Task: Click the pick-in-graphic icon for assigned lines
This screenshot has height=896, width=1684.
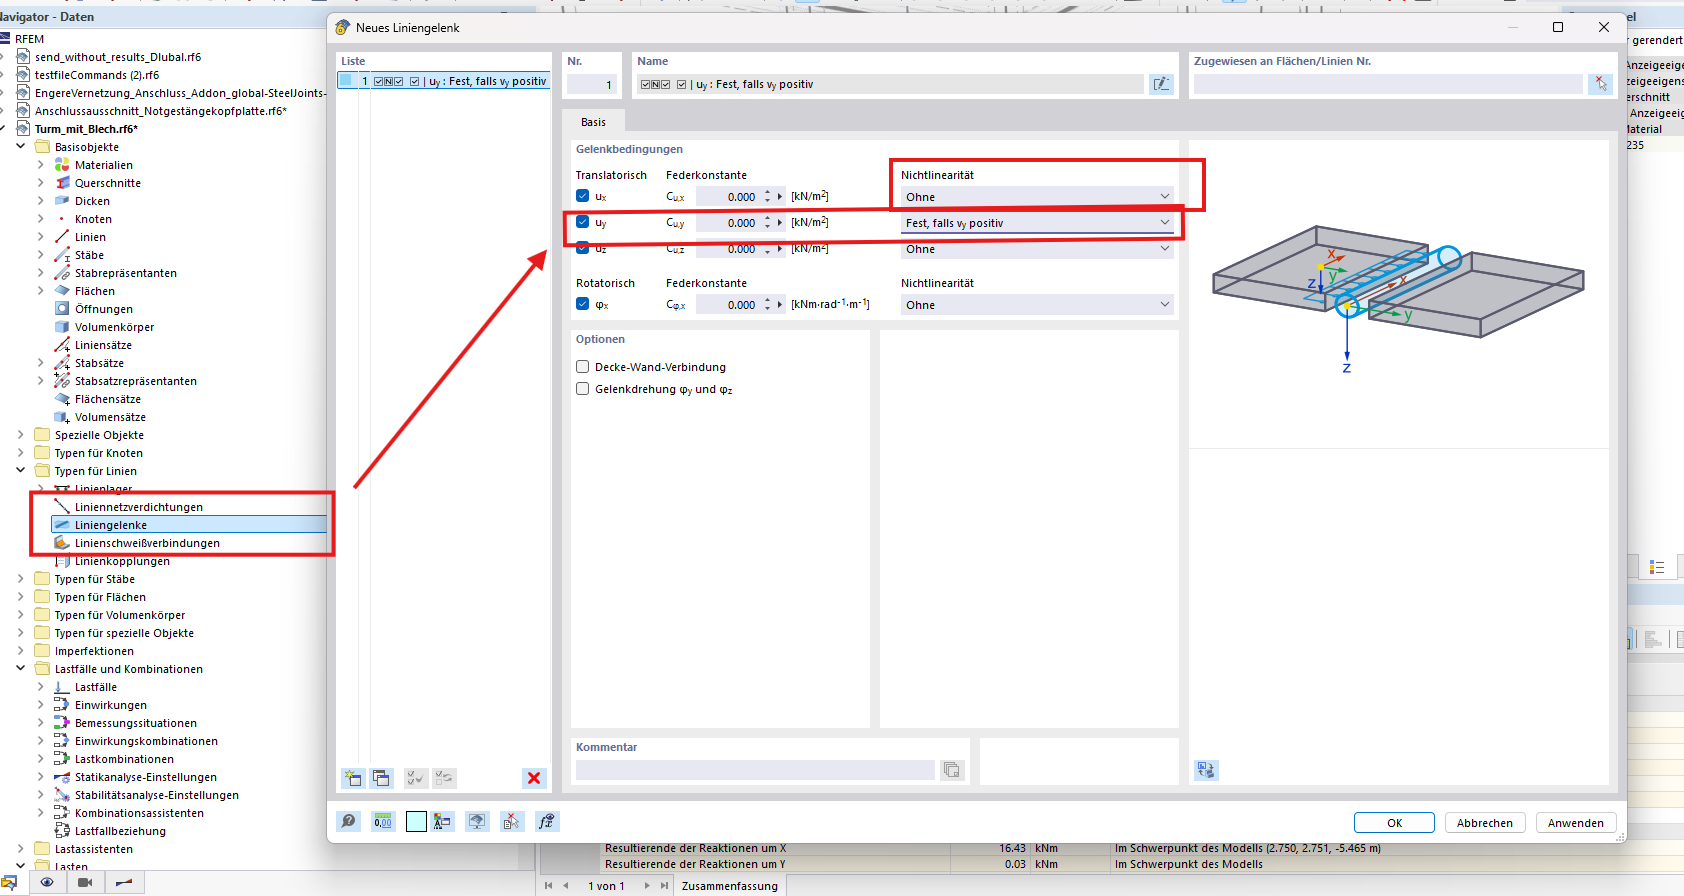Action: [1600, 85]
